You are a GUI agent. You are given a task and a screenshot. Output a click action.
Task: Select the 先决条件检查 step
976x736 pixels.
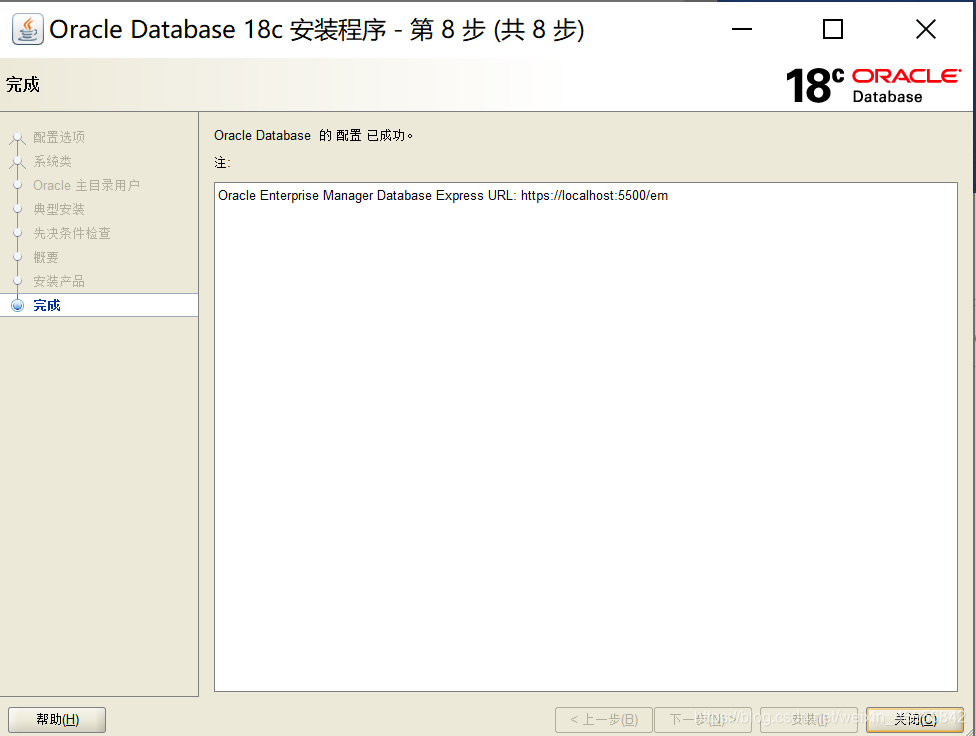pos(72,234)
